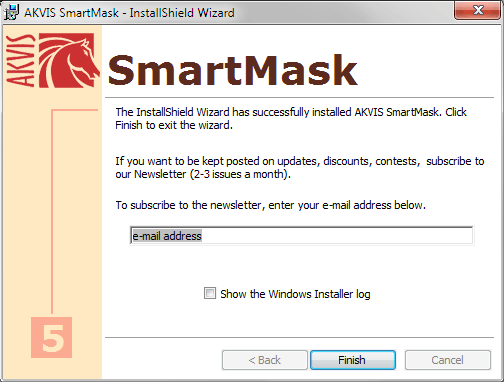Enable Show the Windows Installer log checkbox

tap(210, 293)
